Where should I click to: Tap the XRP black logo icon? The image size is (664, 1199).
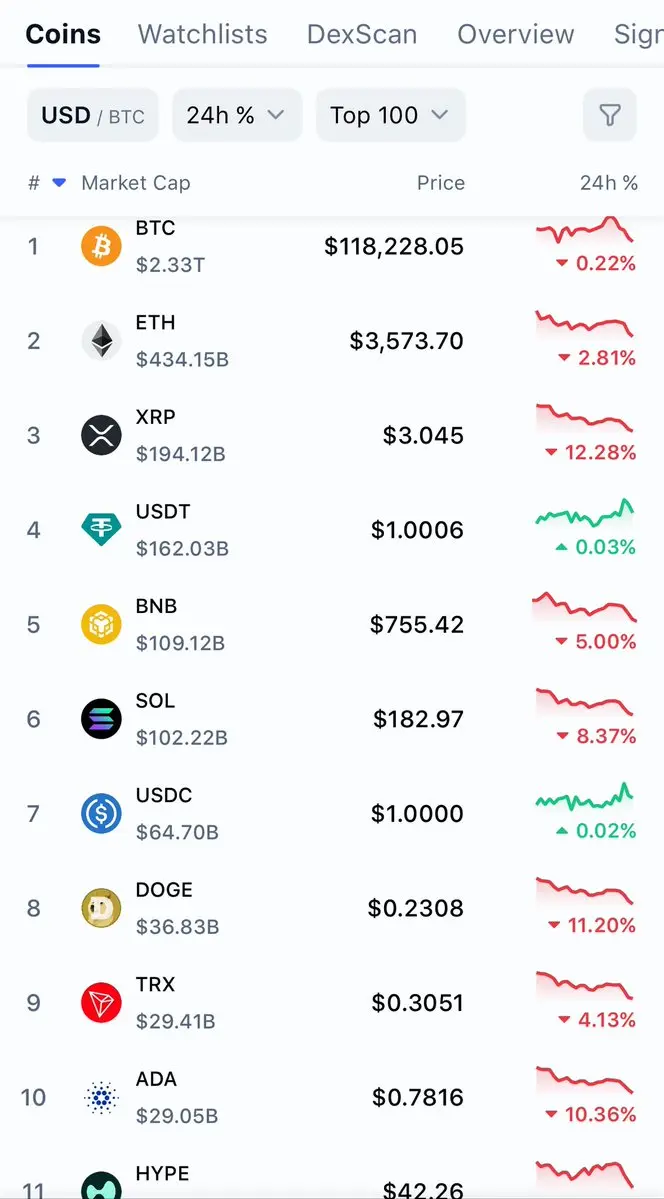101,436
